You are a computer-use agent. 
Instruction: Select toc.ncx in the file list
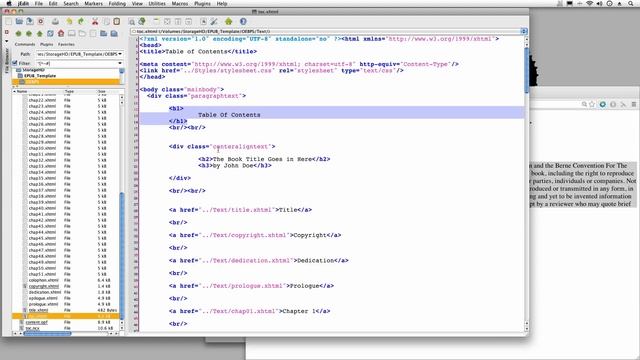point(32,328)
